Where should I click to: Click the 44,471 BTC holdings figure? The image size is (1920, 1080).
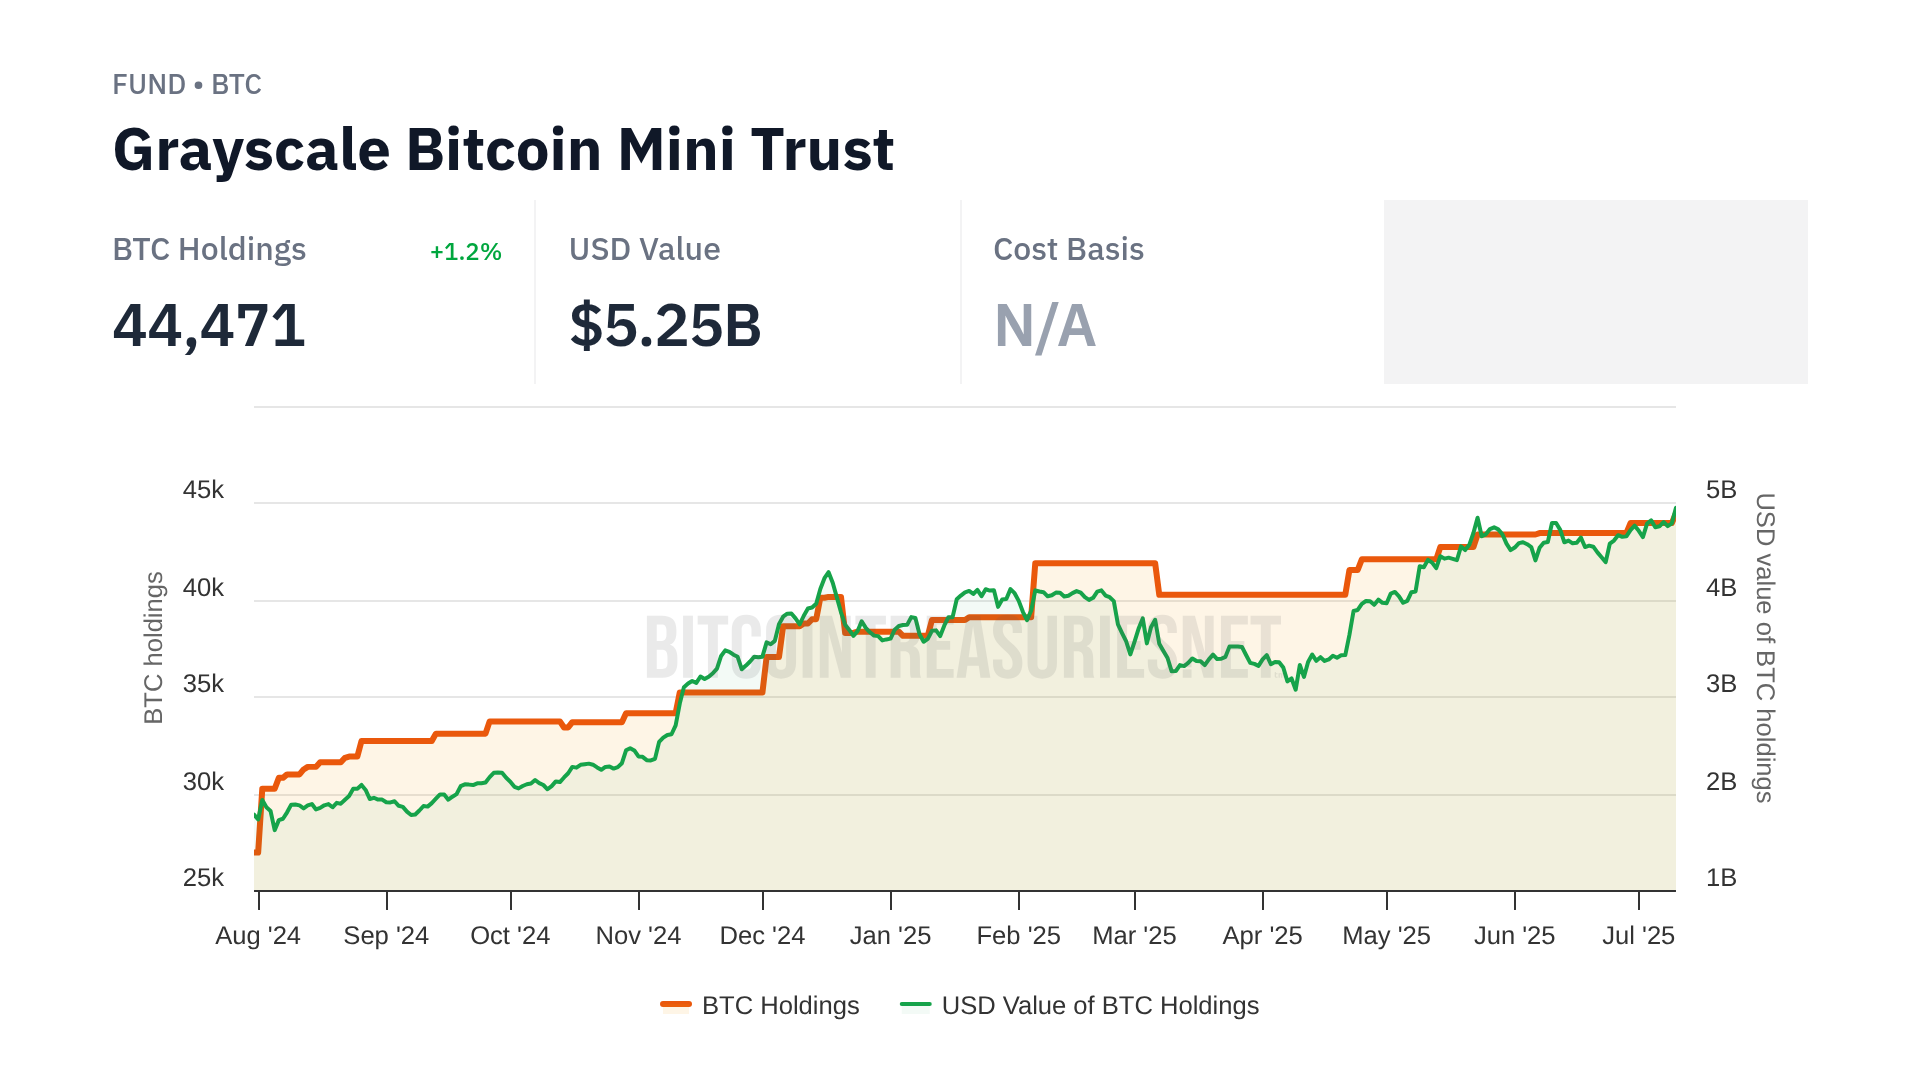(x=209, y=326)
